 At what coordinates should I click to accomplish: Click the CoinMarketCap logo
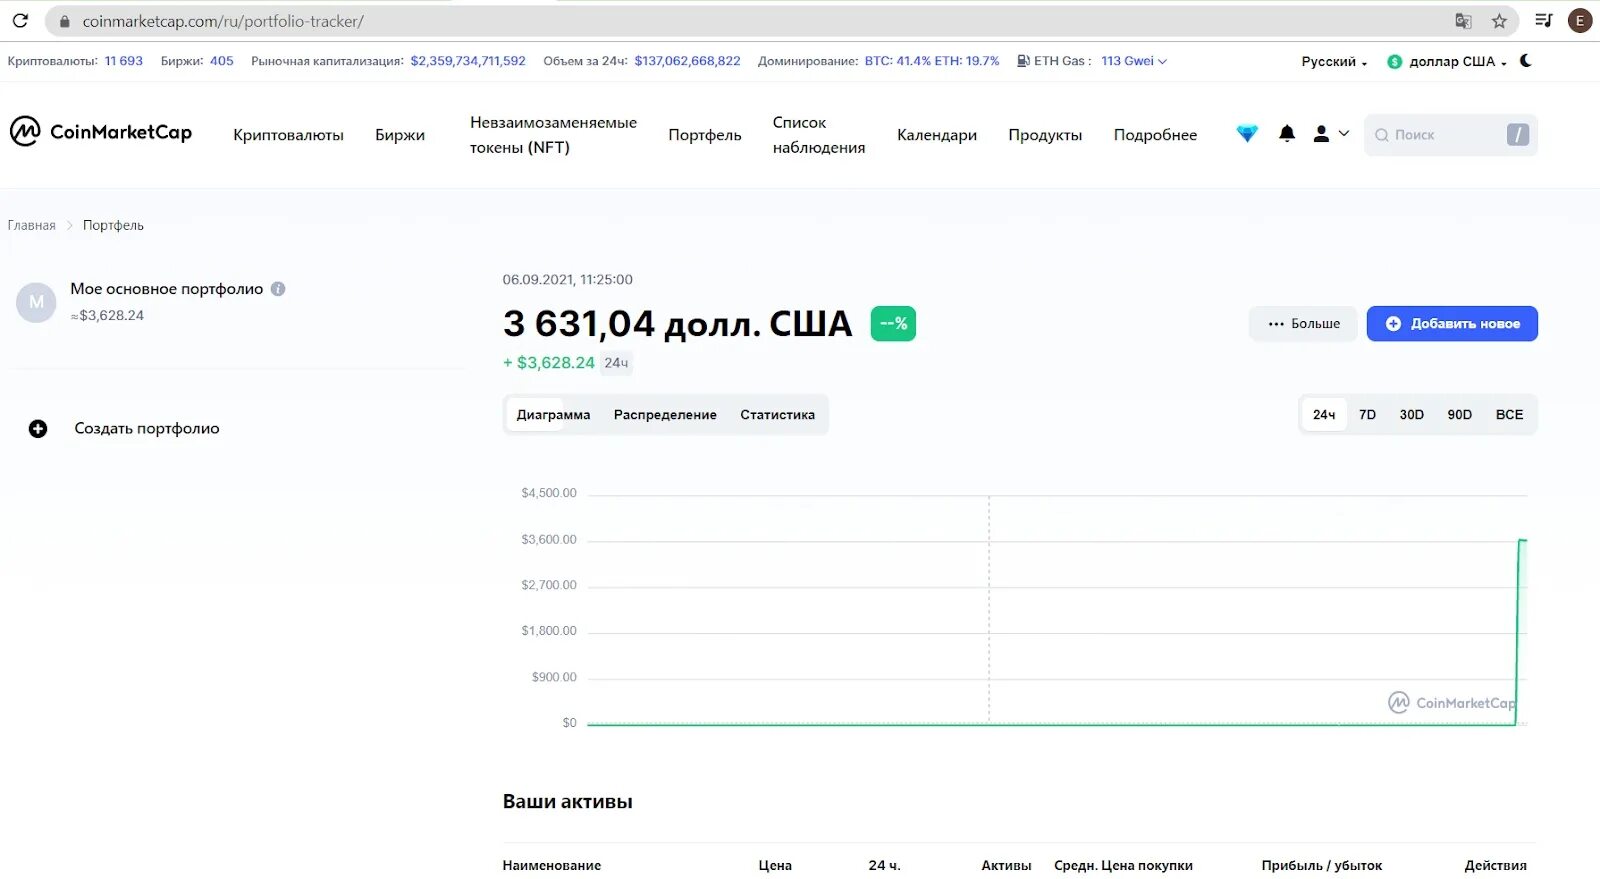pos(101,132)
